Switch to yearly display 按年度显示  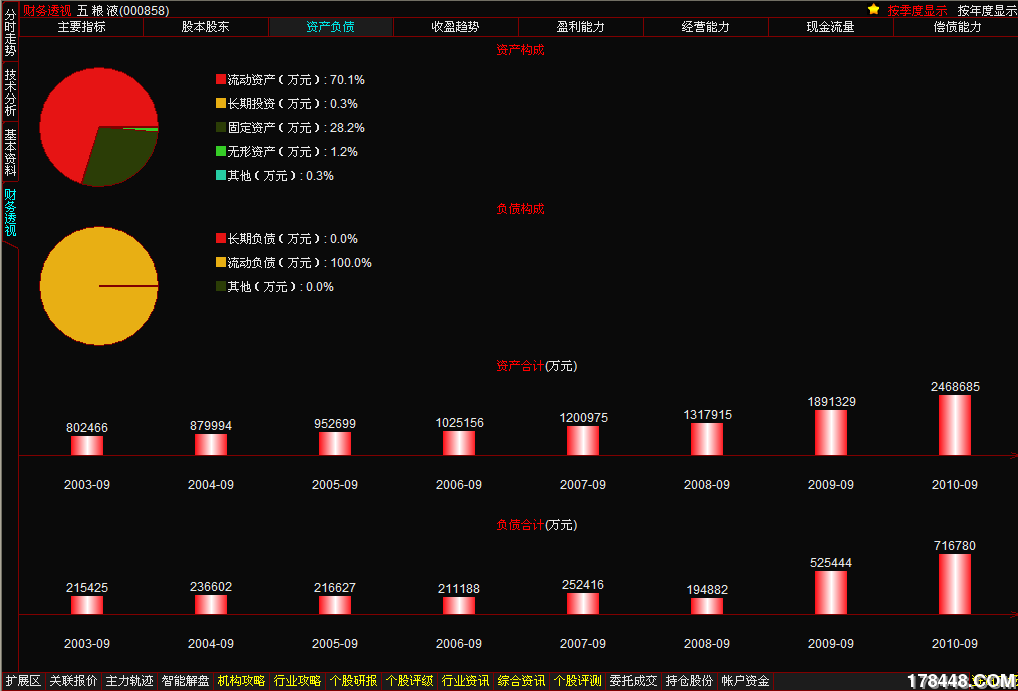(x=987, y=10)
